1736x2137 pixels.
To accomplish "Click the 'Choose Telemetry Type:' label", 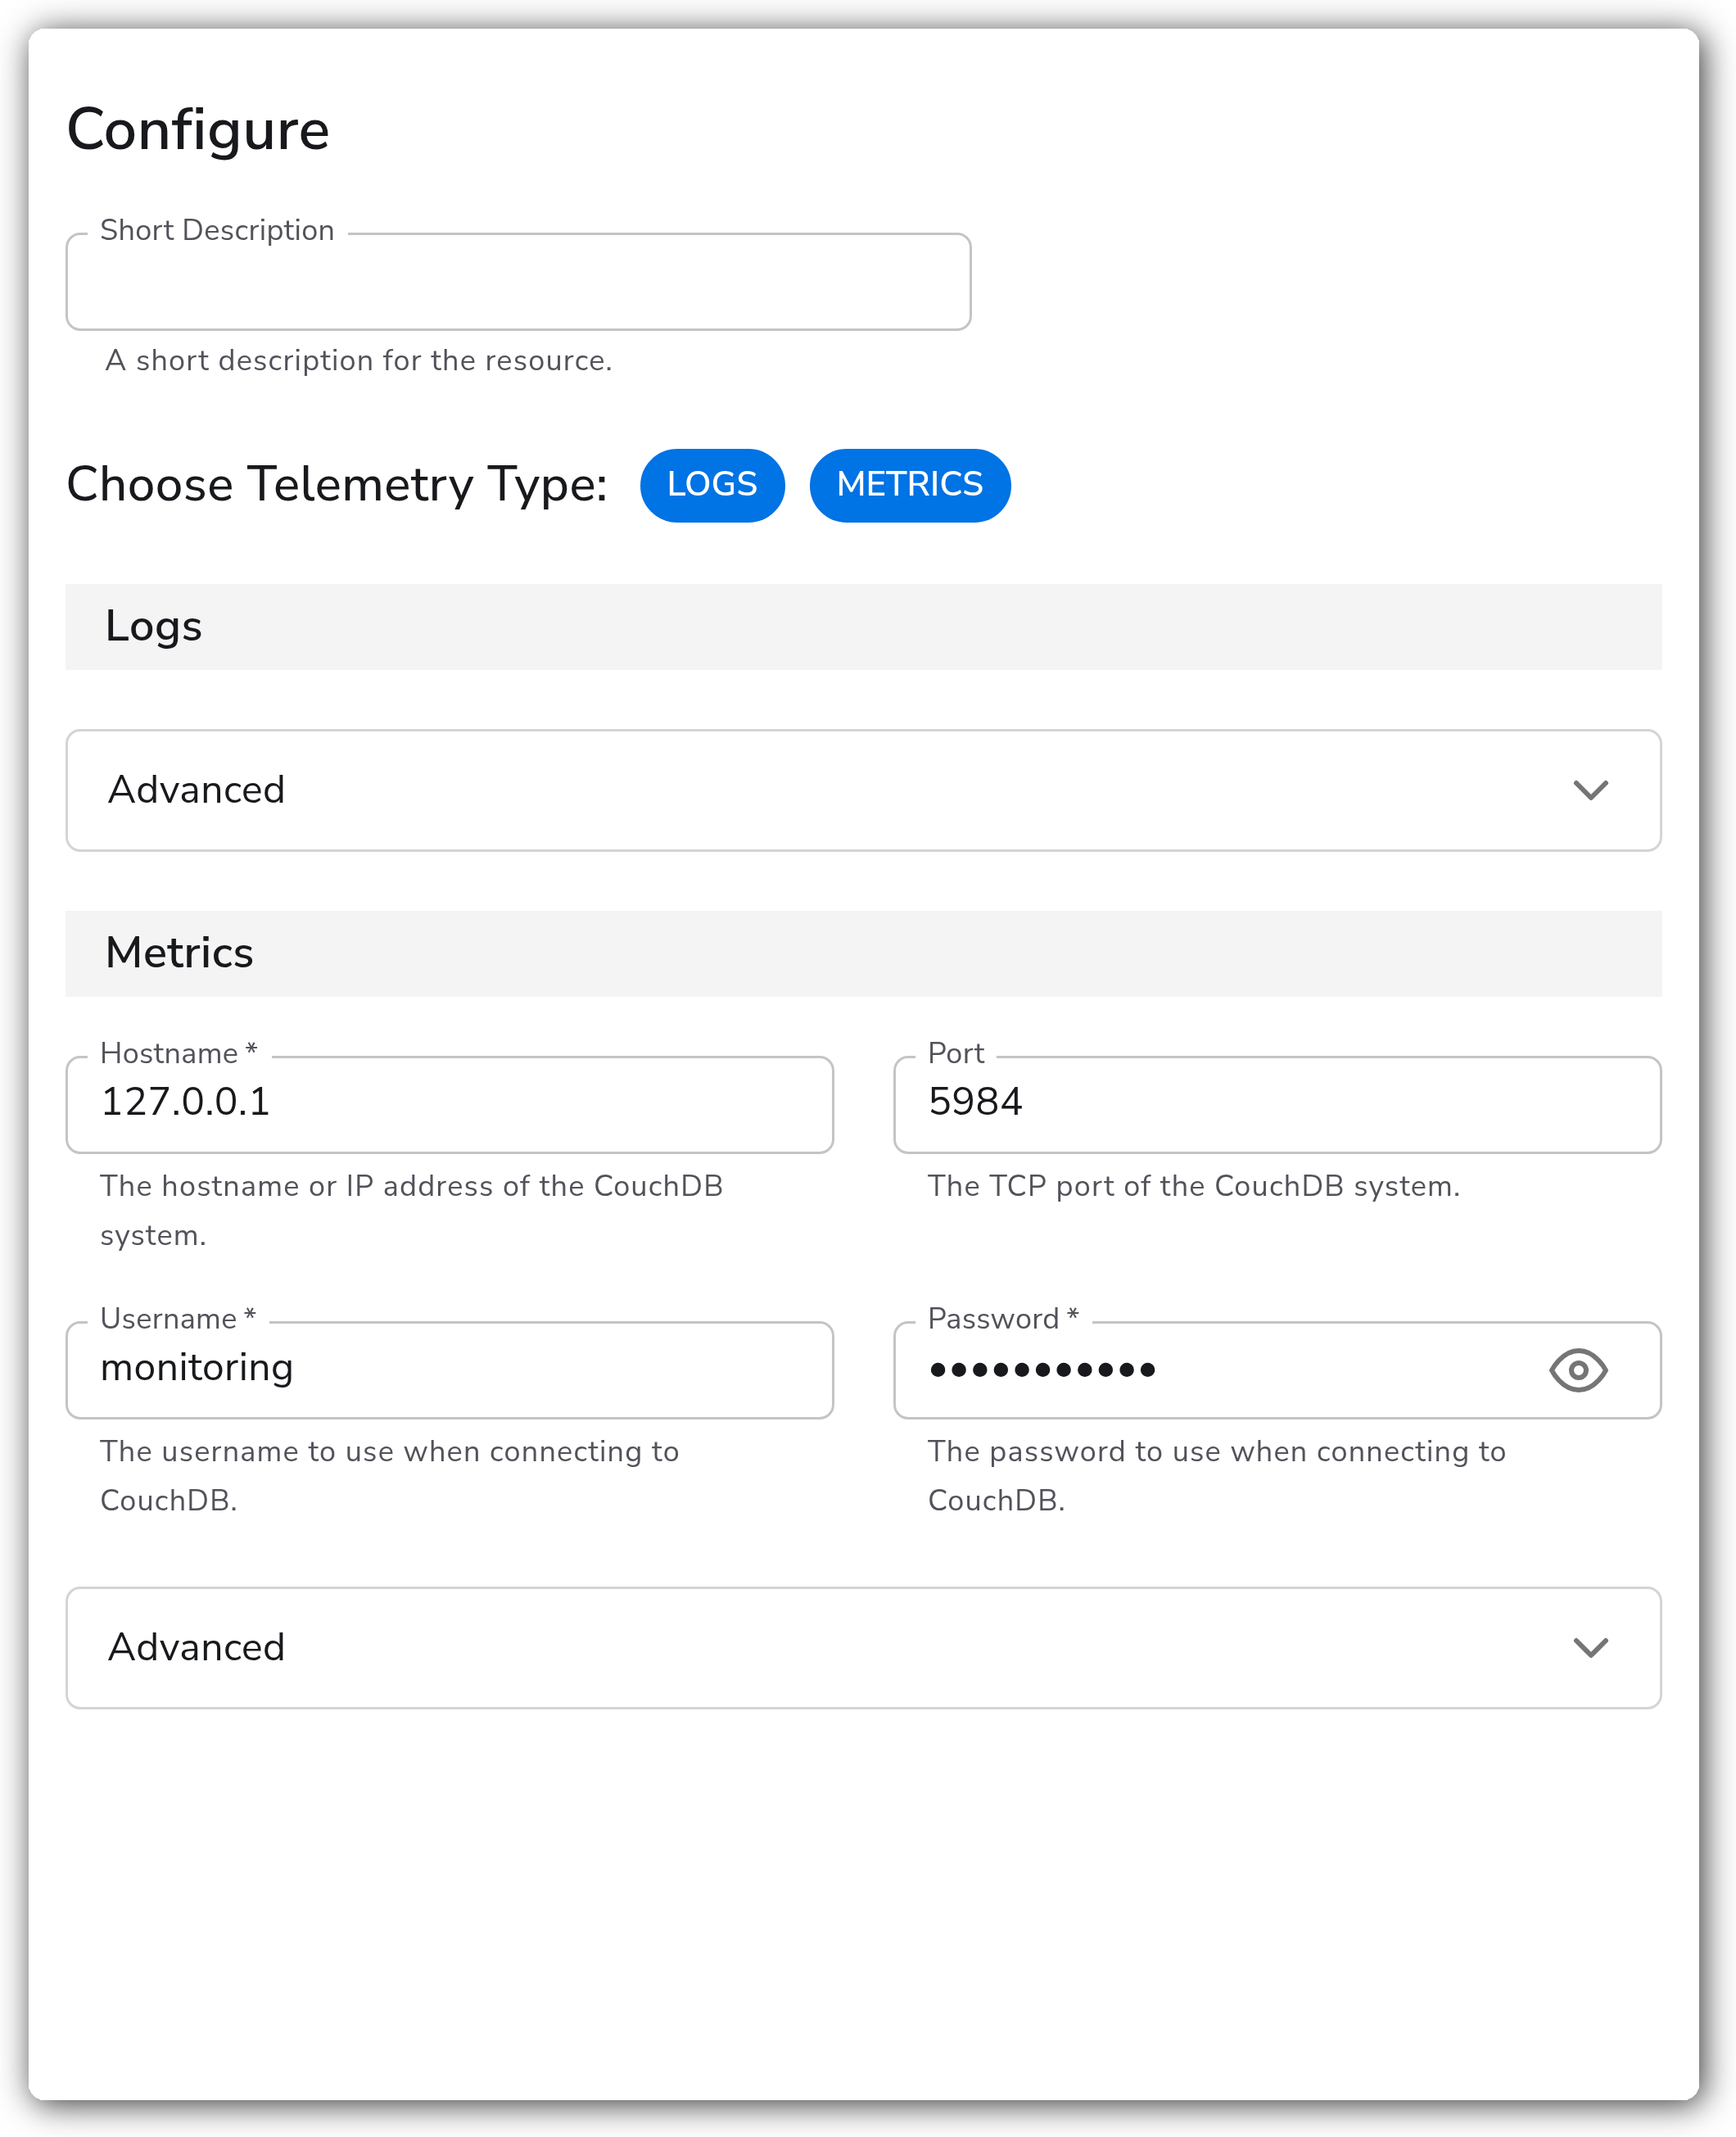I will (x=337, y=485).
